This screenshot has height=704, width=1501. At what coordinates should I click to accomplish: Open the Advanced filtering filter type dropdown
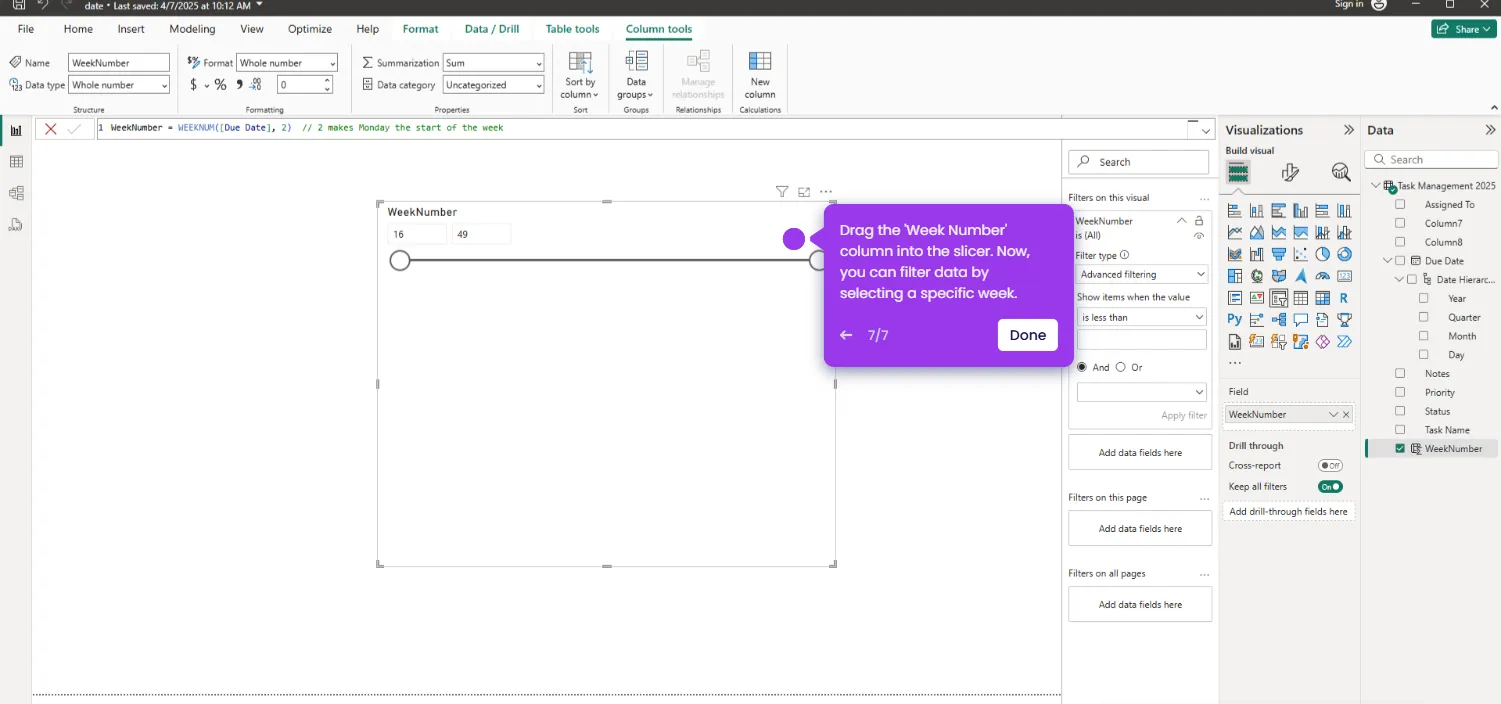[x=1142, y=274]
